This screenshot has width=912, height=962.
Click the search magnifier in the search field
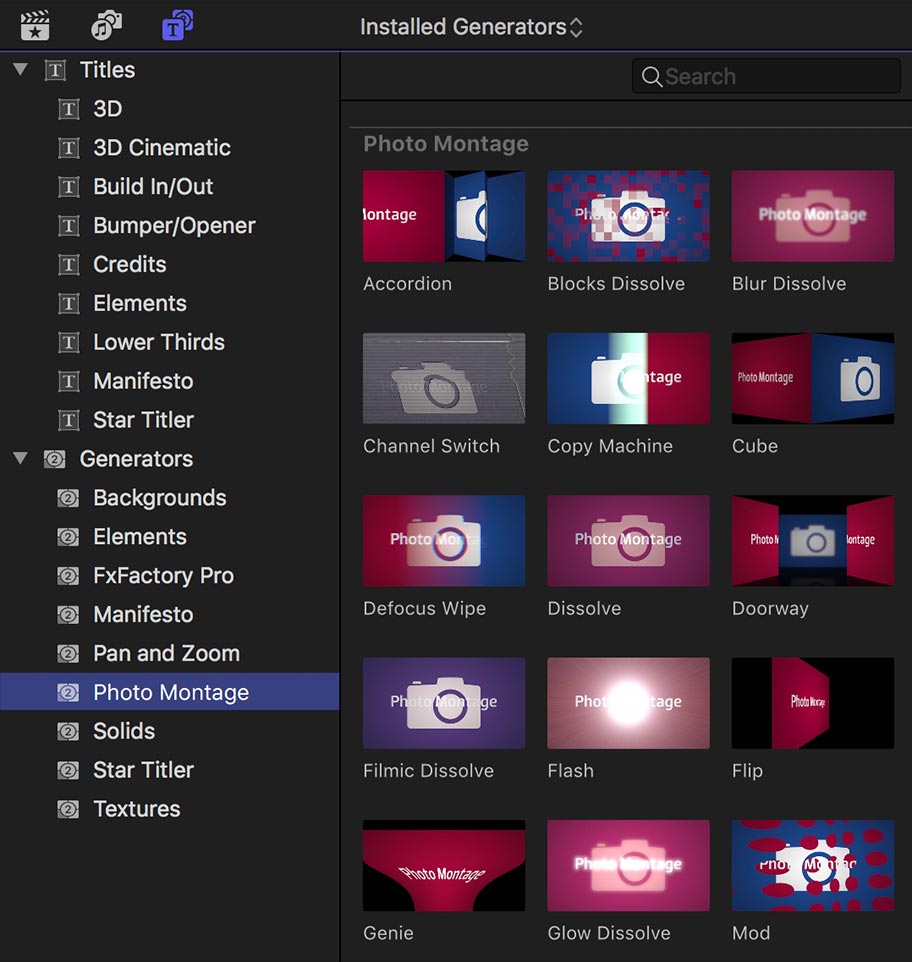click(x=651, y=76)
